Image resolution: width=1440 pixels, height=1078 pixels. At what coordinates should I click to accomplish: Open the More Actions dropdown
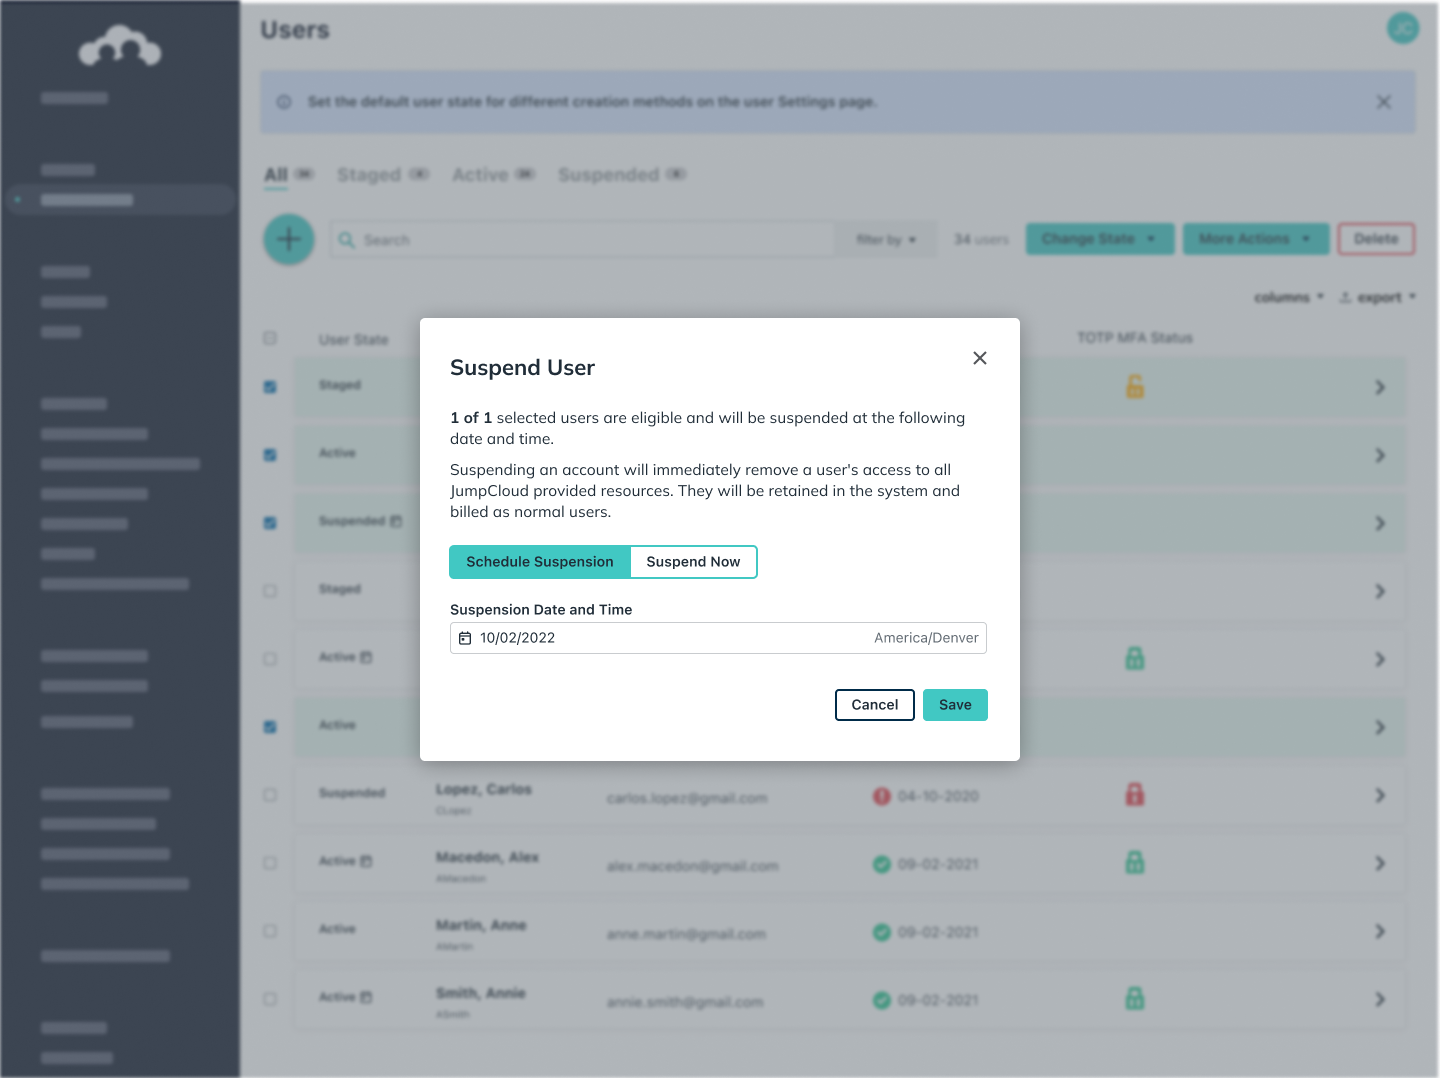(x=1256, y=239)
